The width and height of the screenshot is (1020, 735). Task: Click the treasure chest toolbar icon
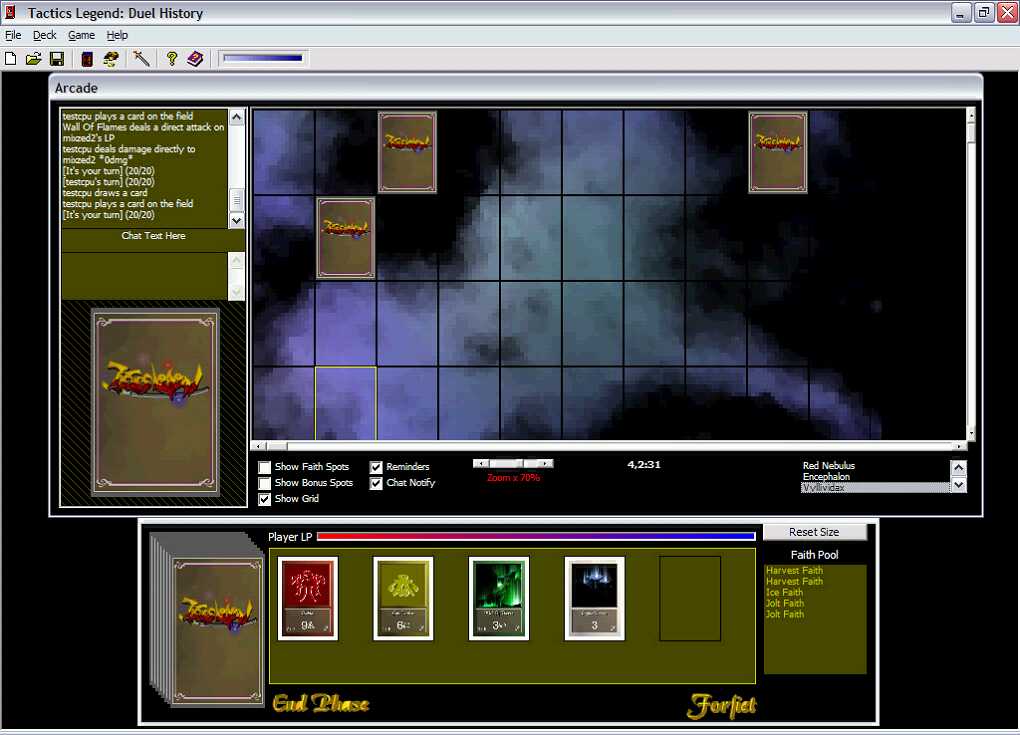[x=110, y=59]
